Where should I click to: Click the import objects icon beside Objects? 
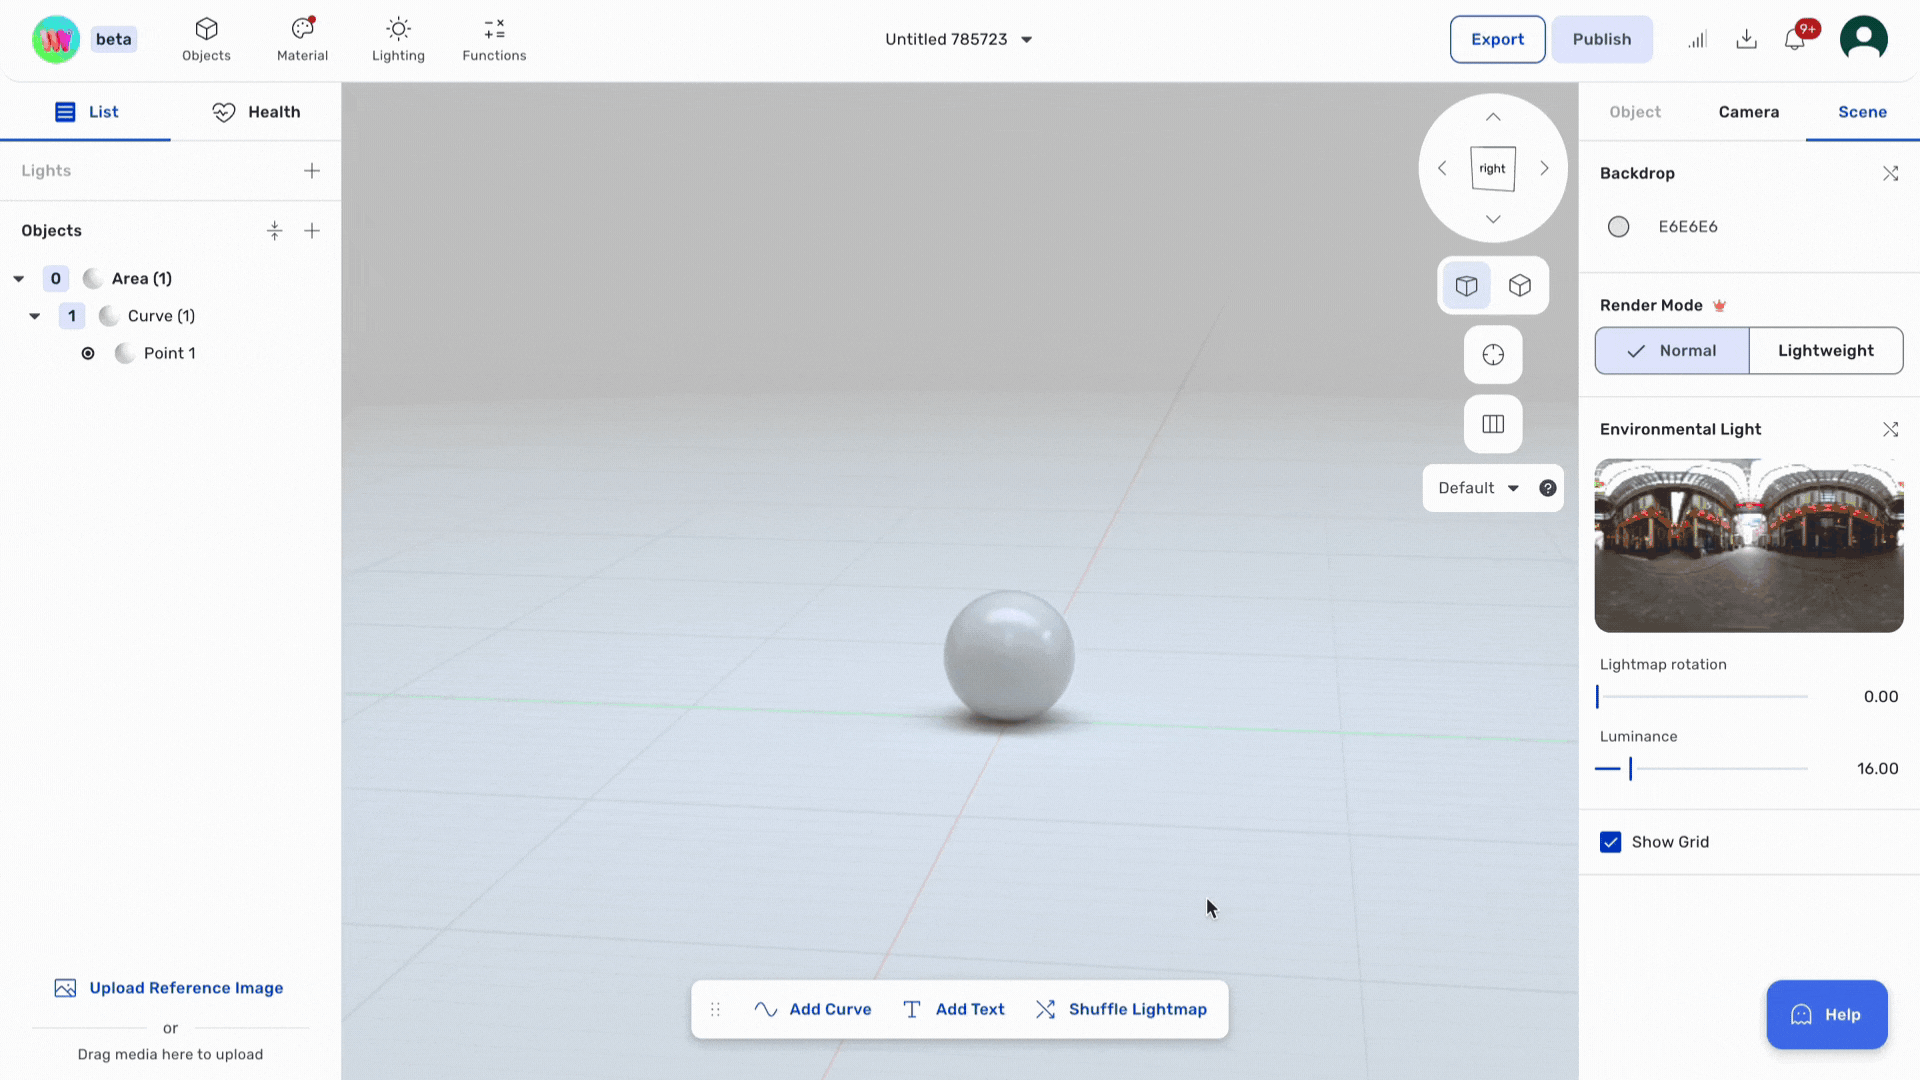click(275, 231)
